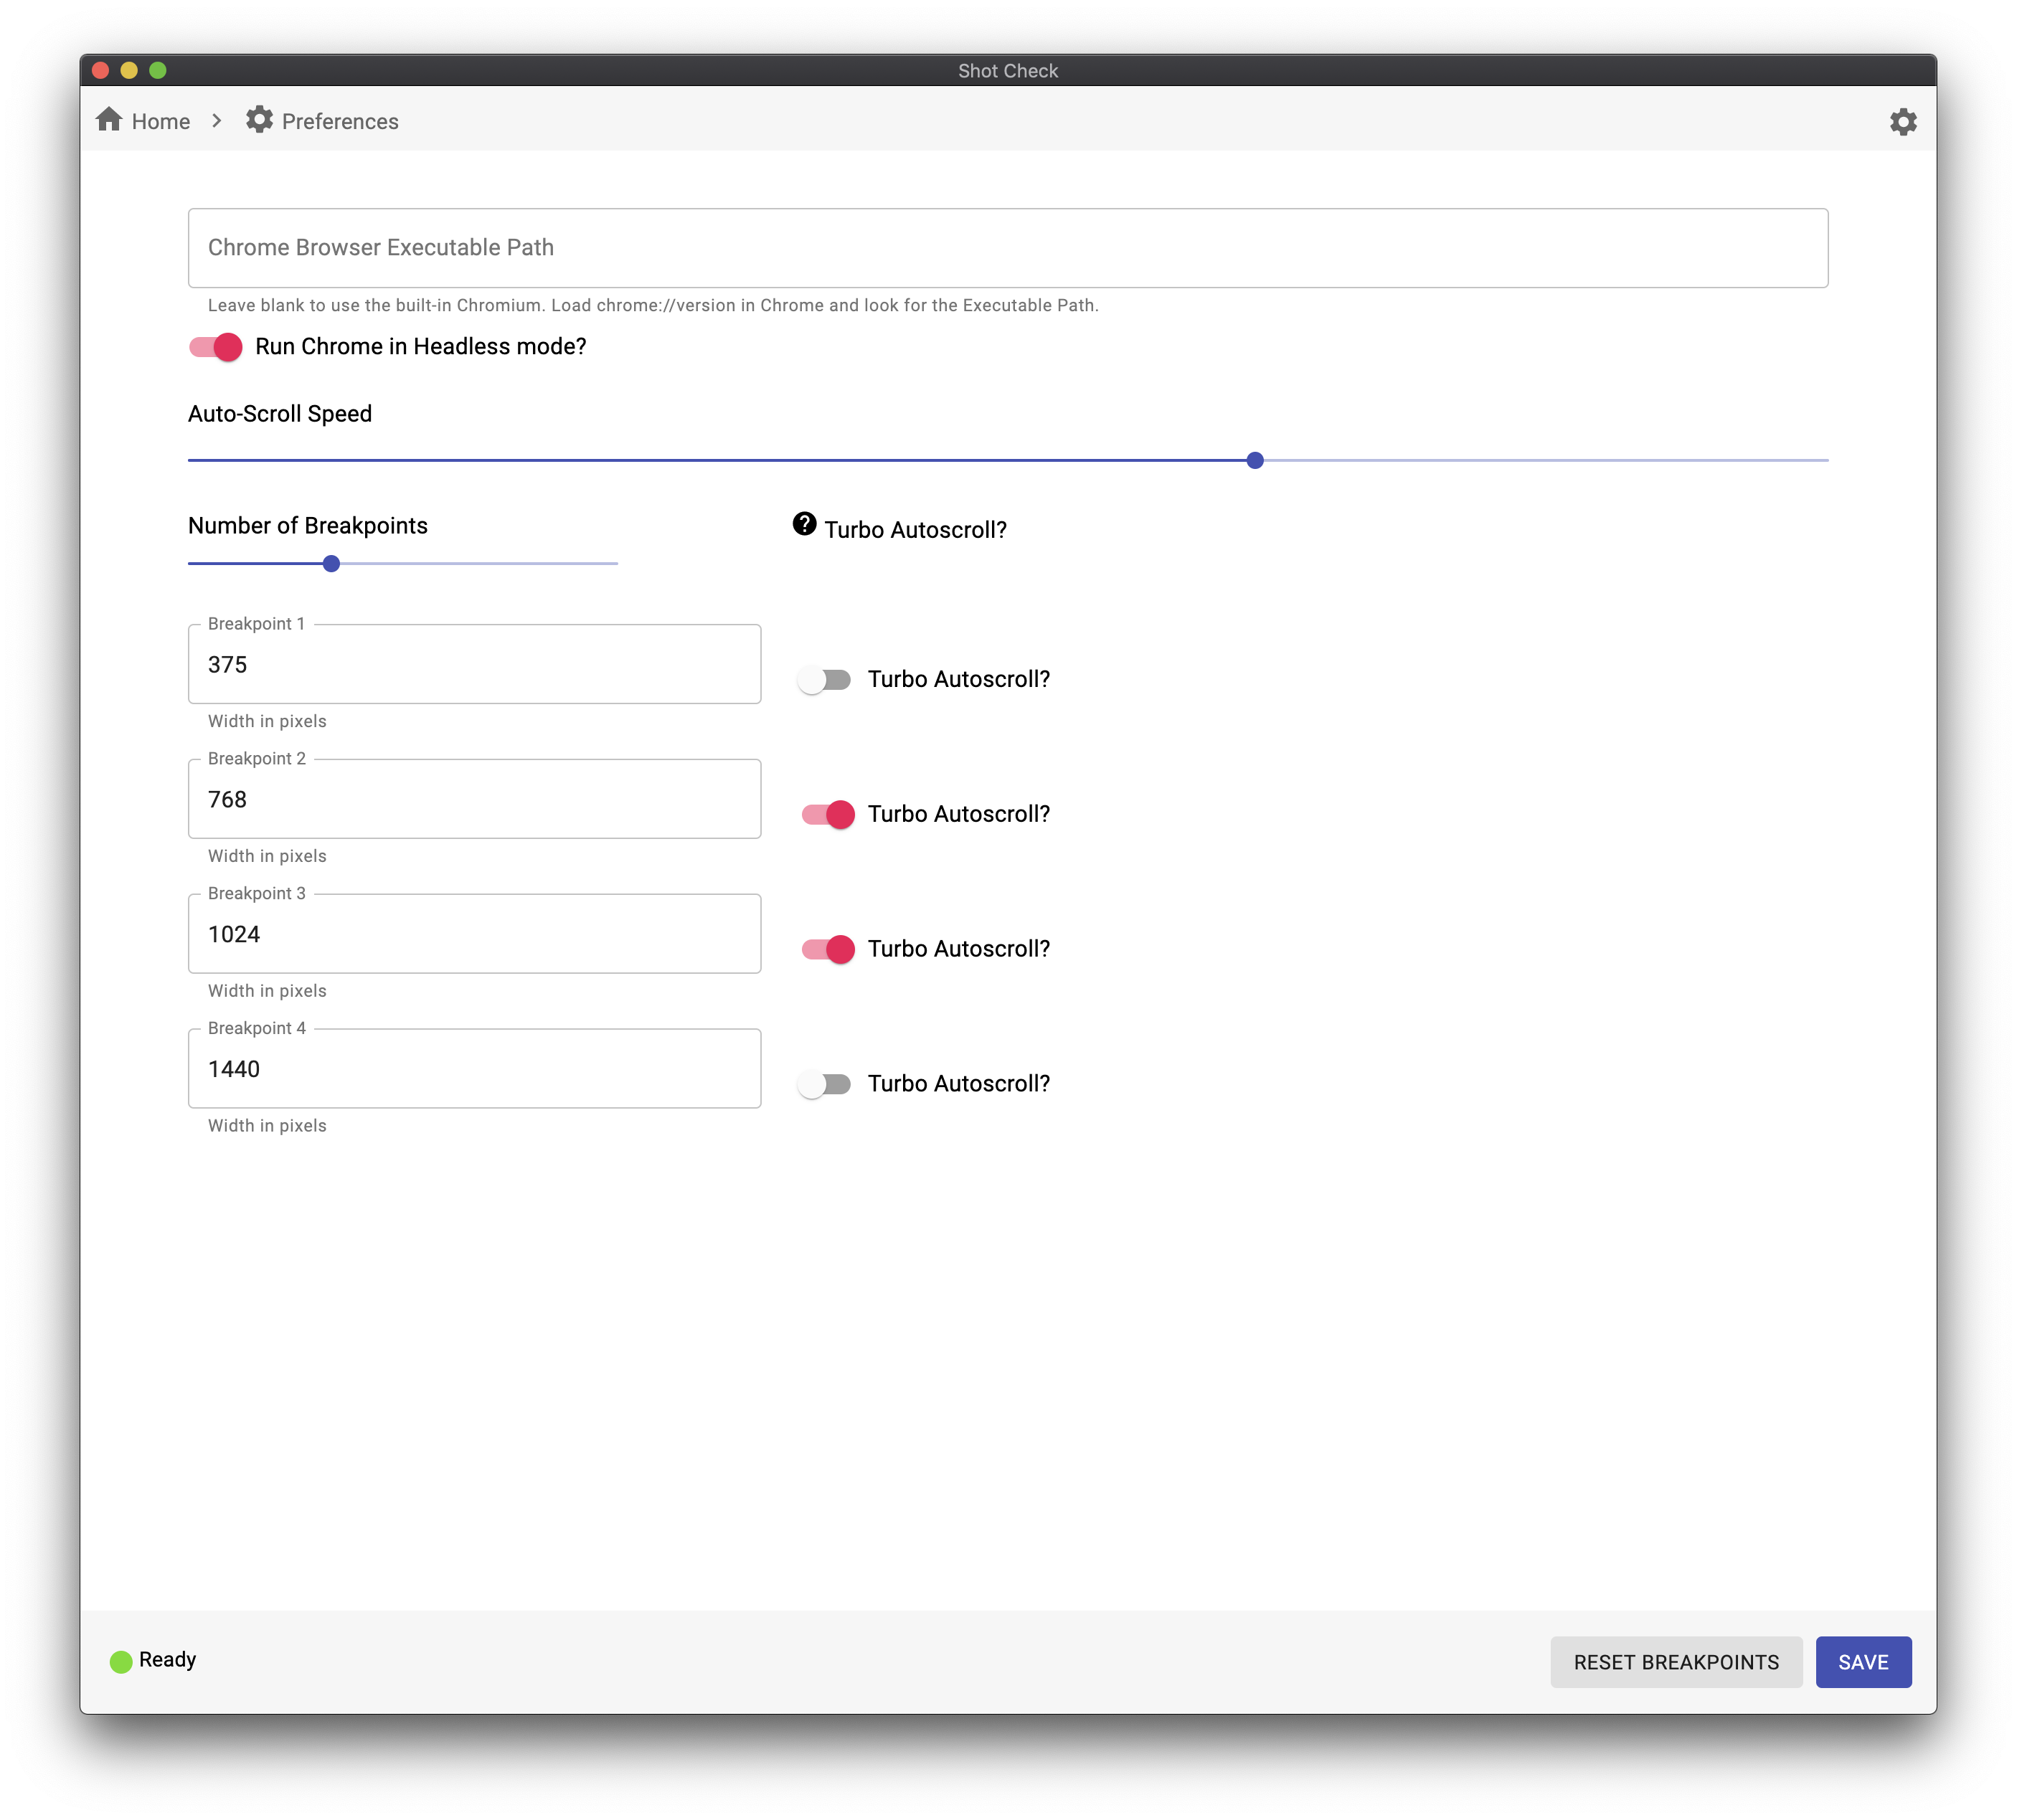Click the Breakpoint 4 field showing 1440
Image resolution: width=2017 pixels, height=1820 pixels.
click(x=474, y=1070)
